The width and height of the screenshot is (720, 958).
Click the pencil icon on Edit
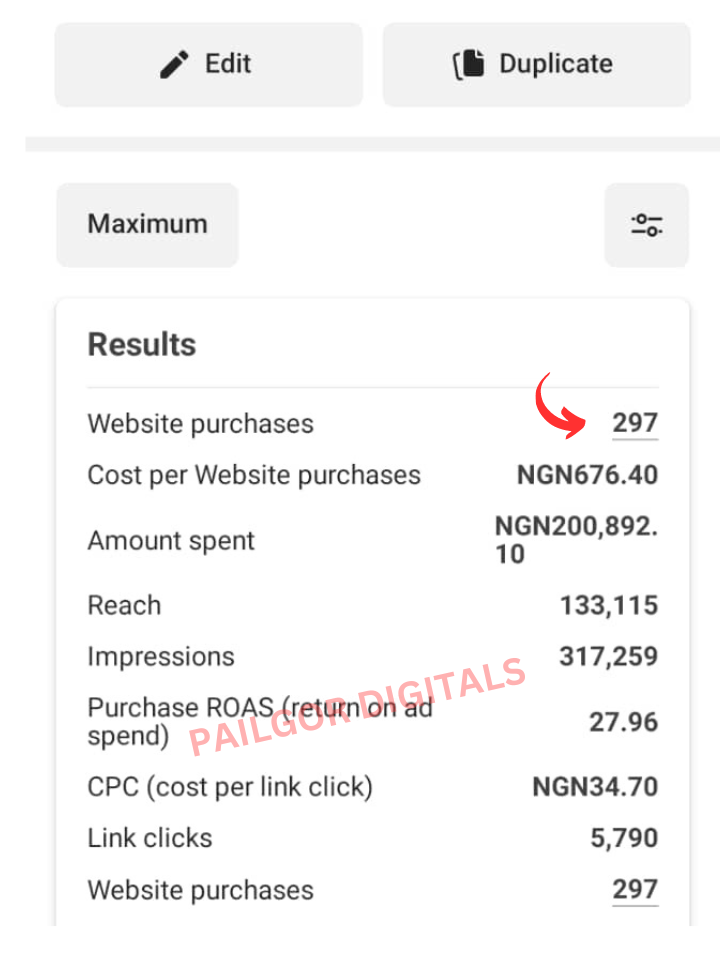point(175,65)
